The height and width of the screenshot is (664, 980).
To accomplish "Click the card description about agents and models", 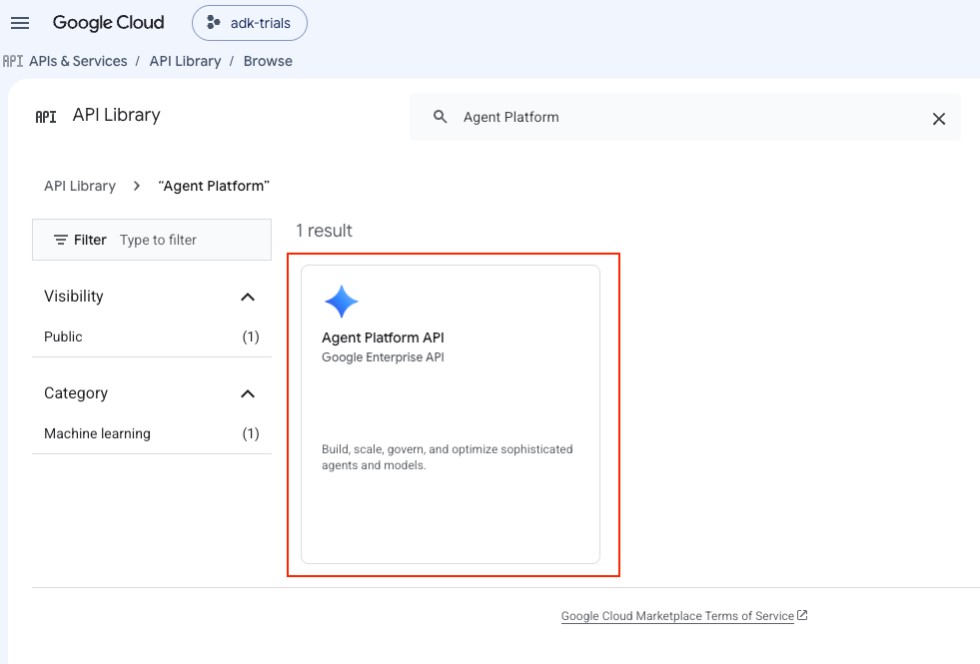I will (x=447, y=457).
